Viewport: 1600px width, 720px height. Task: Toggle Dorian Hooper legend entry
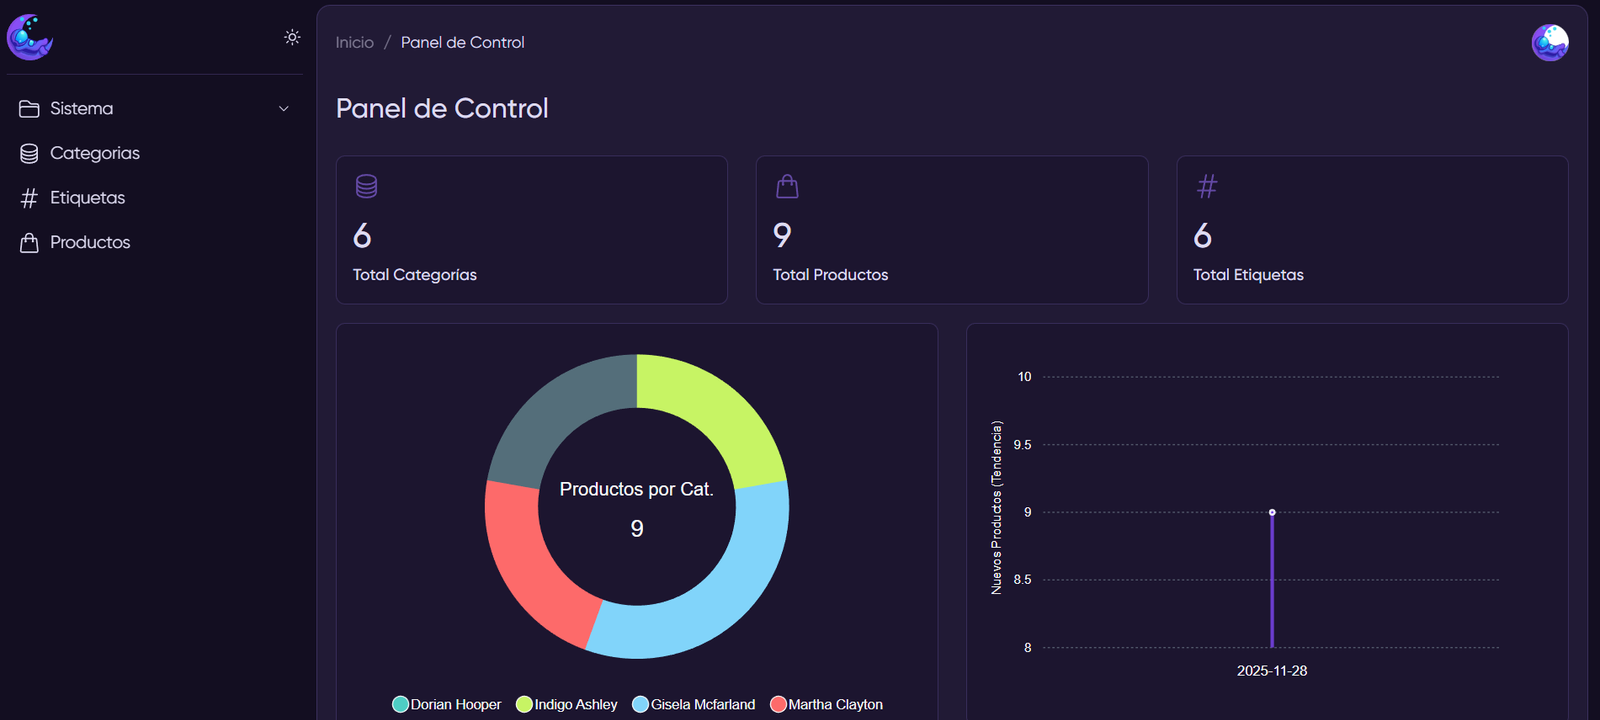tap(447, 704)
